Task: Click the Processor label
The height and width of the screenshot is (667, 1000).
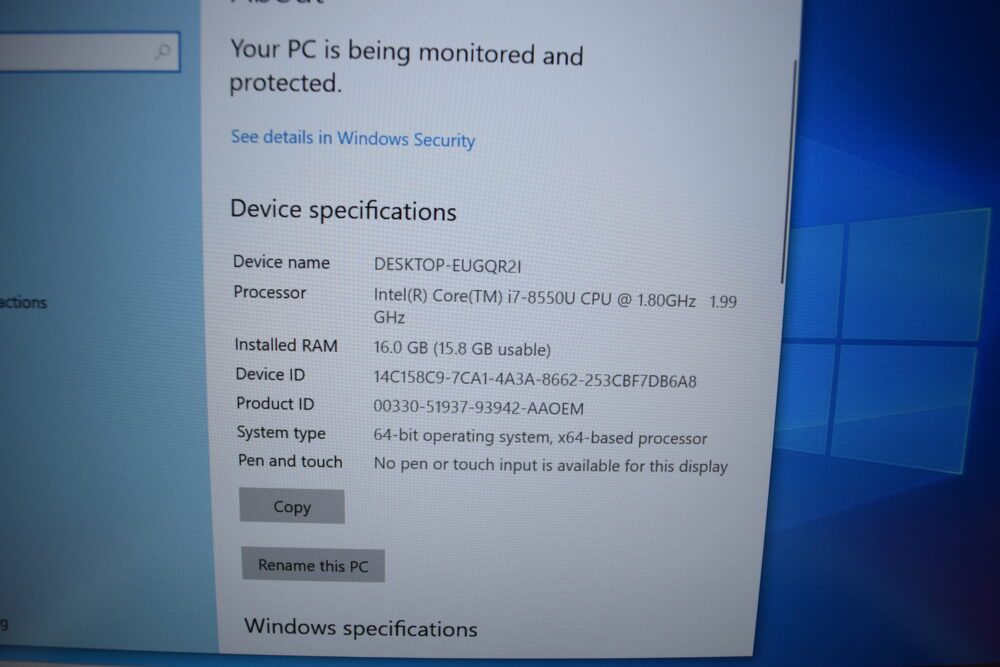Action: click(270, 292)
